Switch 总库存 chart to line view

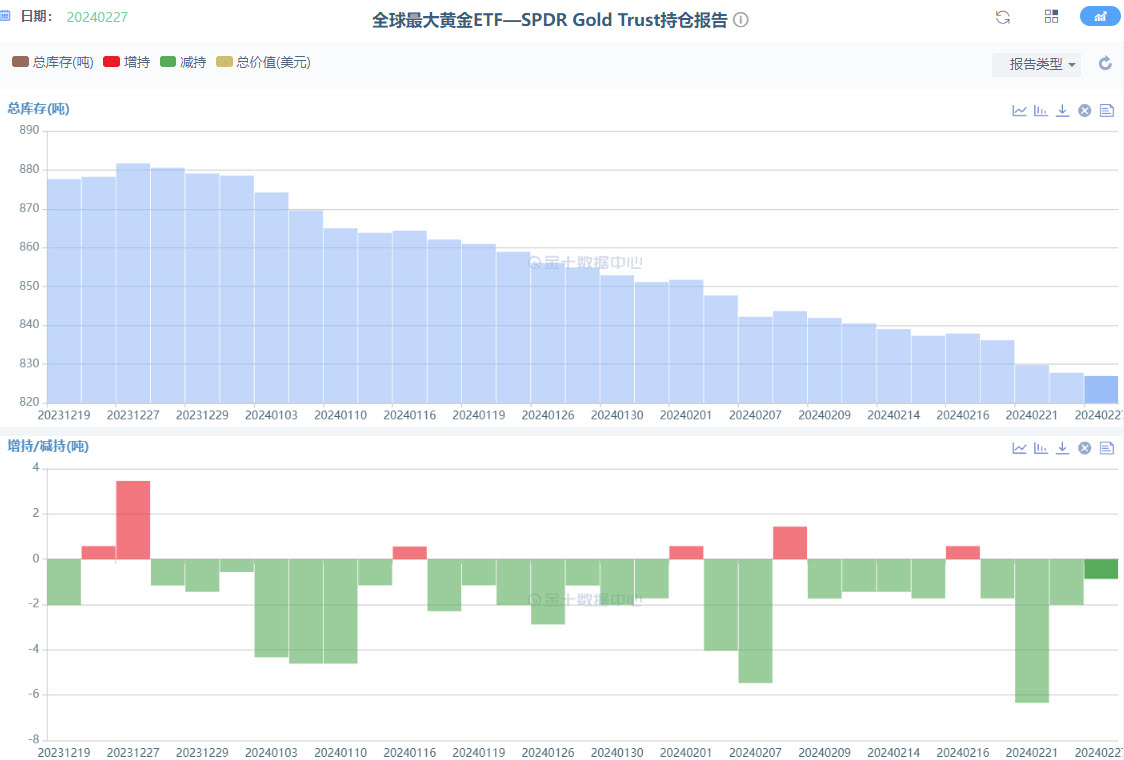(1019, 110)
